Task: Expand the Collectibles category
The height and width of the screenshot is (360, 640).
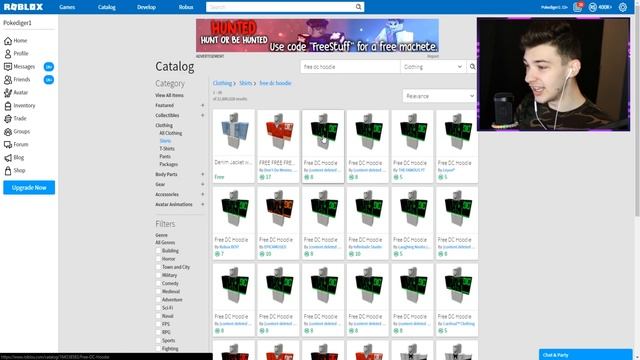Action: [x=202, y=115]
